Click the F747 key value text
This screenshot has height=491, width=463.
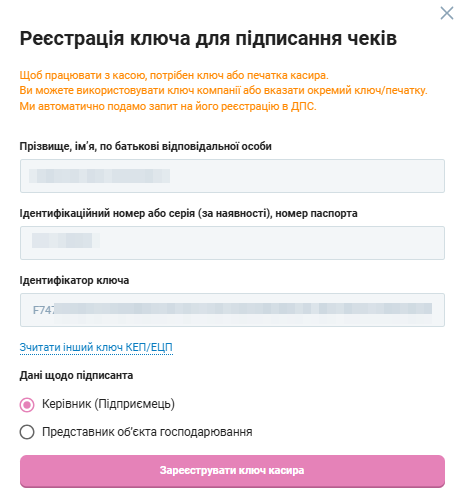point(44,310)
